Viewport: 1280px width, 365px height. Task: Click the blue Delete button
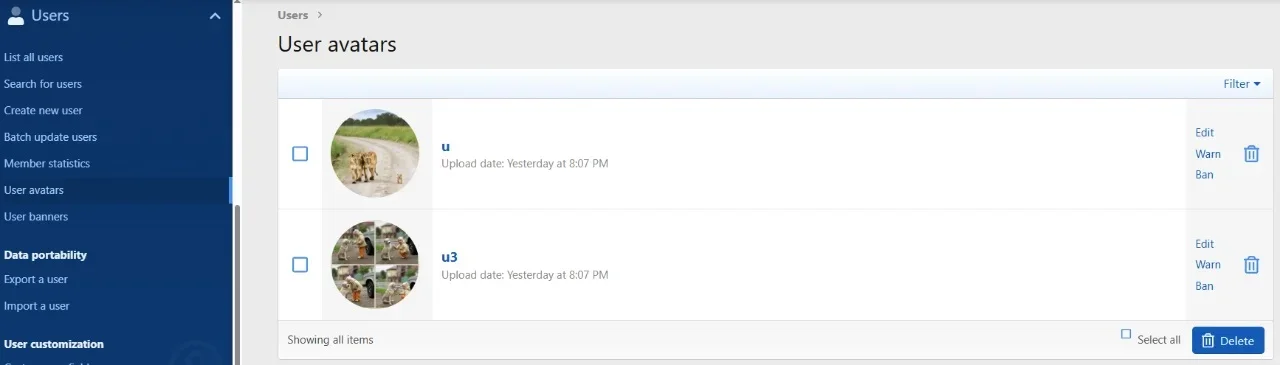click(x=1227, y=340)
